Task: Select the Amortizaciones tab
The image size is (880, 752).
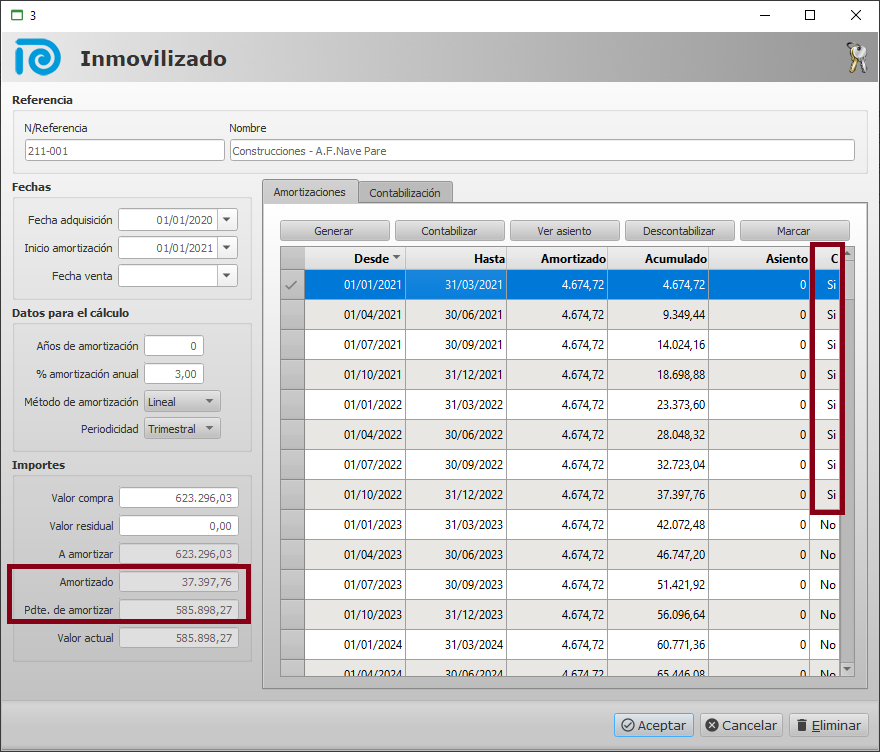Action: click(x=310, y=191)
